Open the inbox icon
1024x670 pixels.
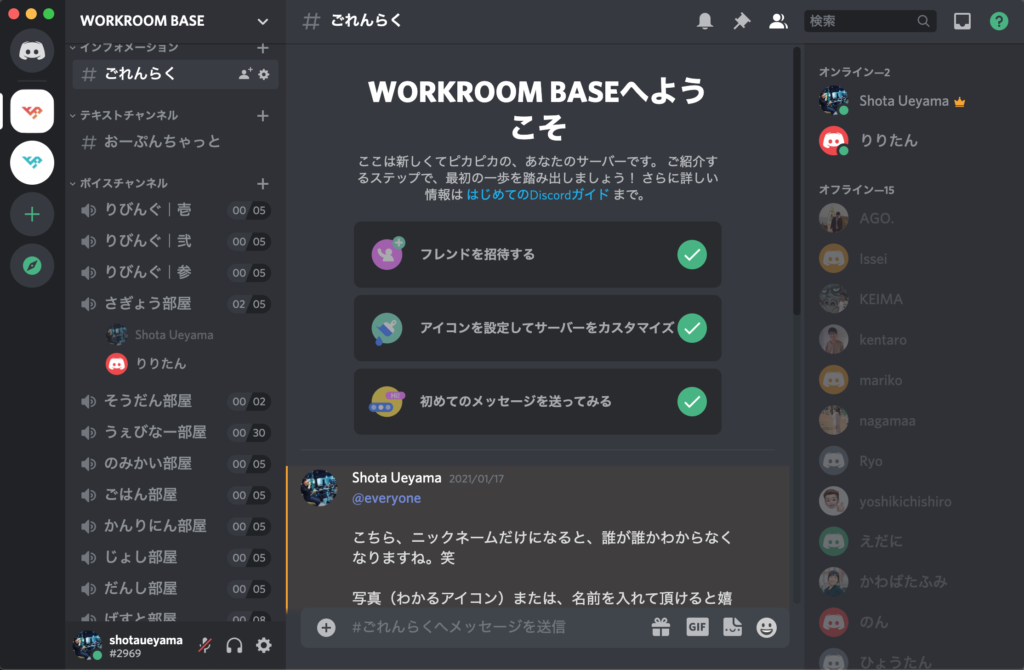point(962,21)
